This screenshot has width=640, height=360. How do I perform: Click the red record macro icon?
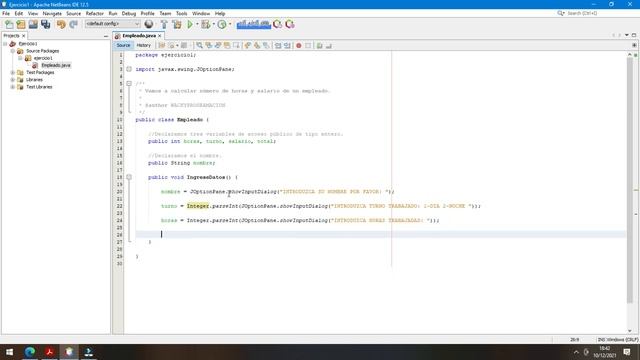tap(299, 45)
